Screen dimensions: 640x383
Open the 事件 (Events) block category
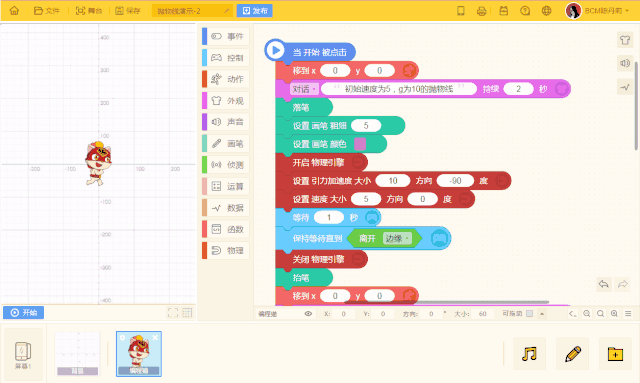(x=226, y=36)
